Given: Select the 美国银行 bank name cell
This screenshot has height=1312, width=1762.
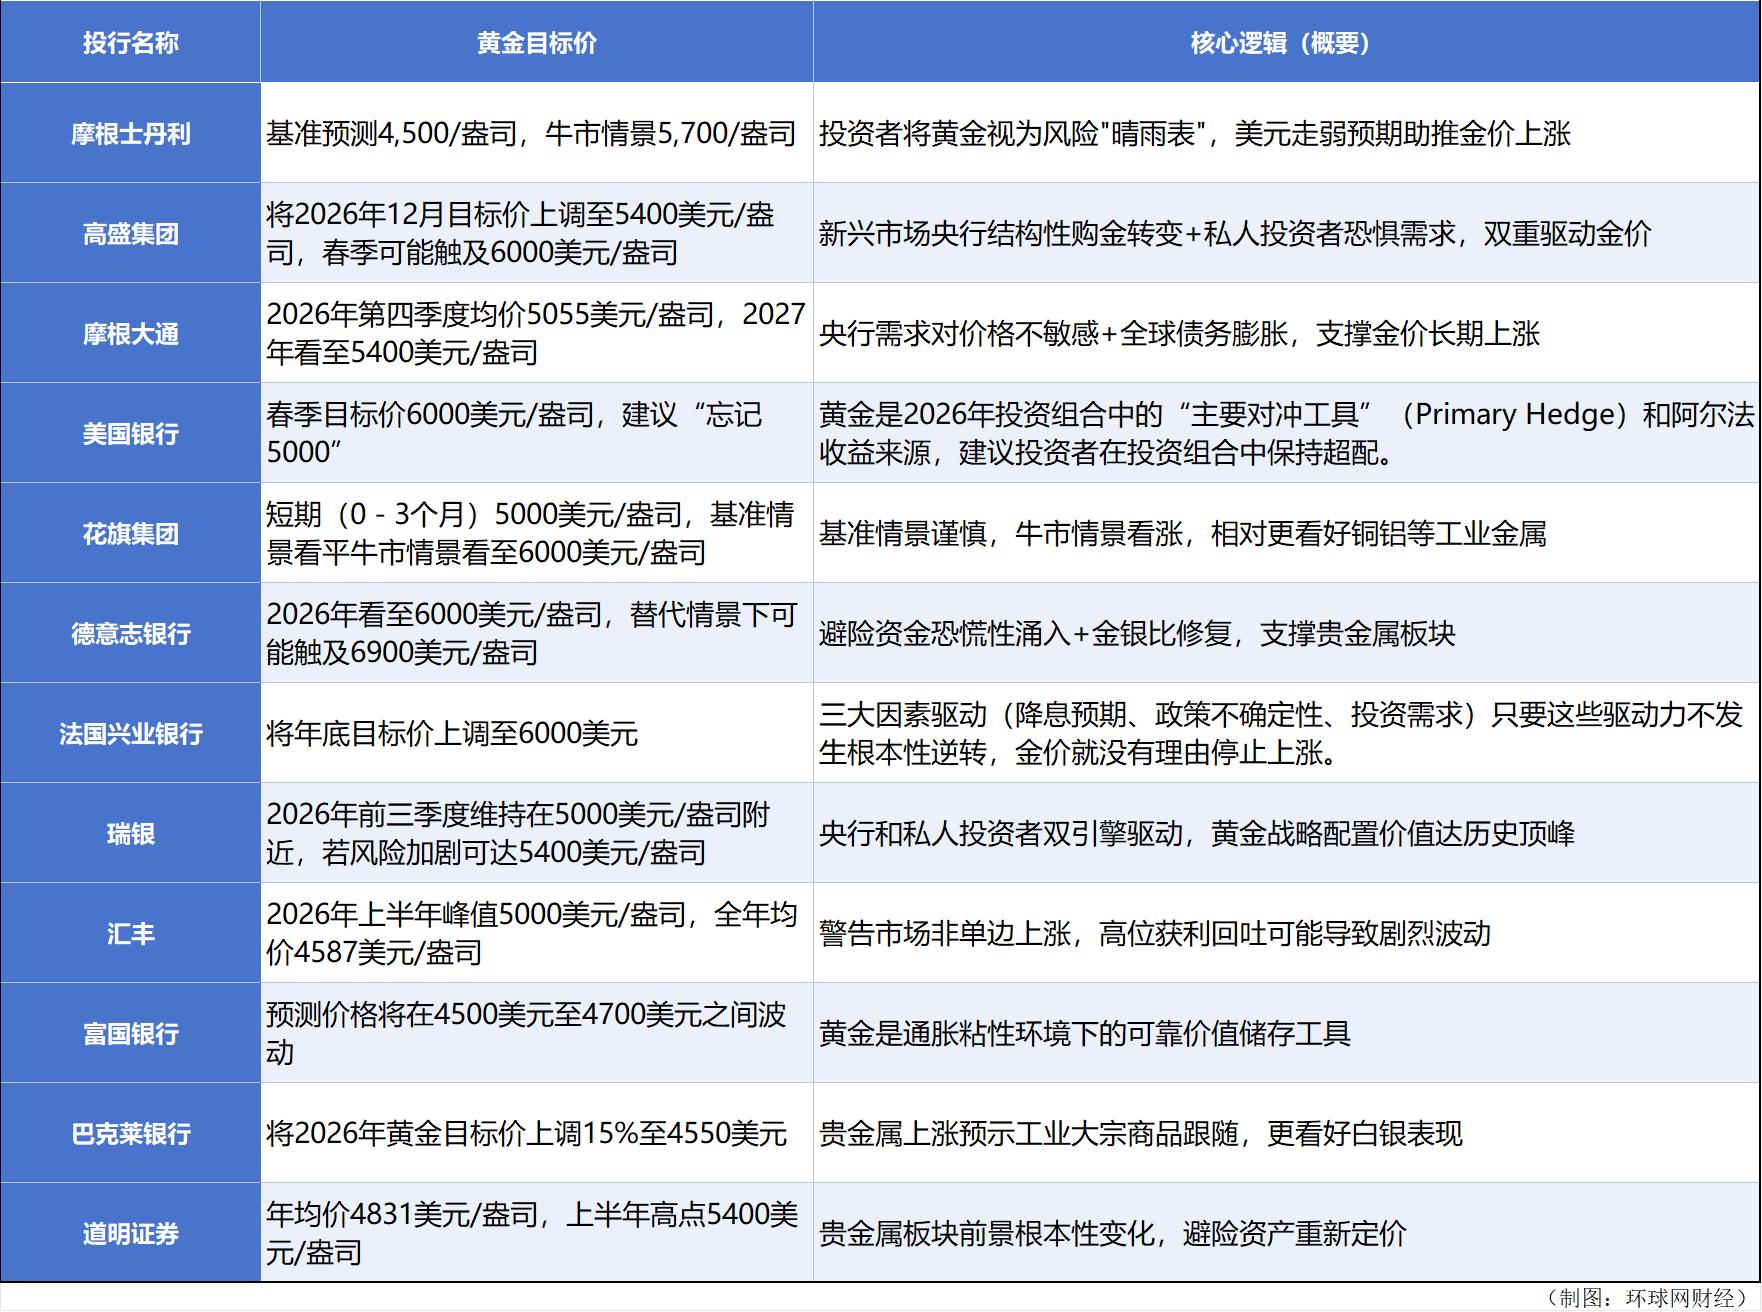Looking at the screenshot, I should tap(130, 433).
